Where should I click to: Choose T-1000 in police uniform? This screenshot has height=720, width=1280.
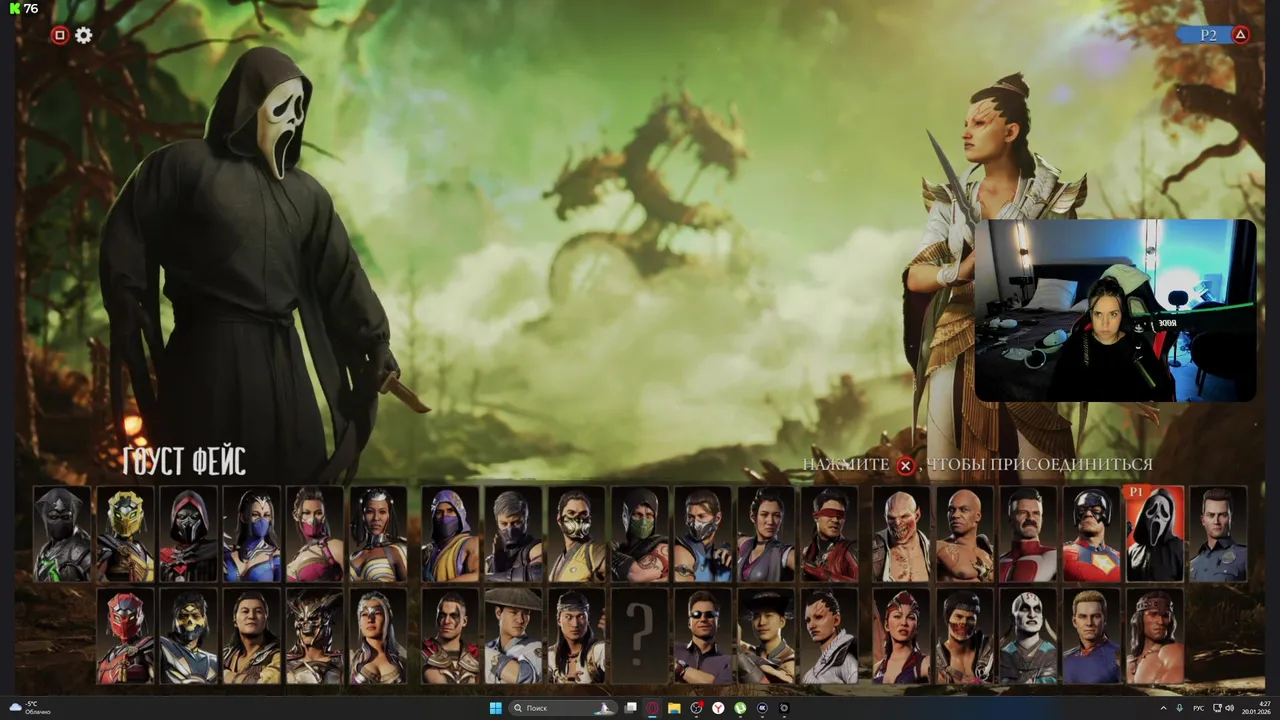[1218, 534]
